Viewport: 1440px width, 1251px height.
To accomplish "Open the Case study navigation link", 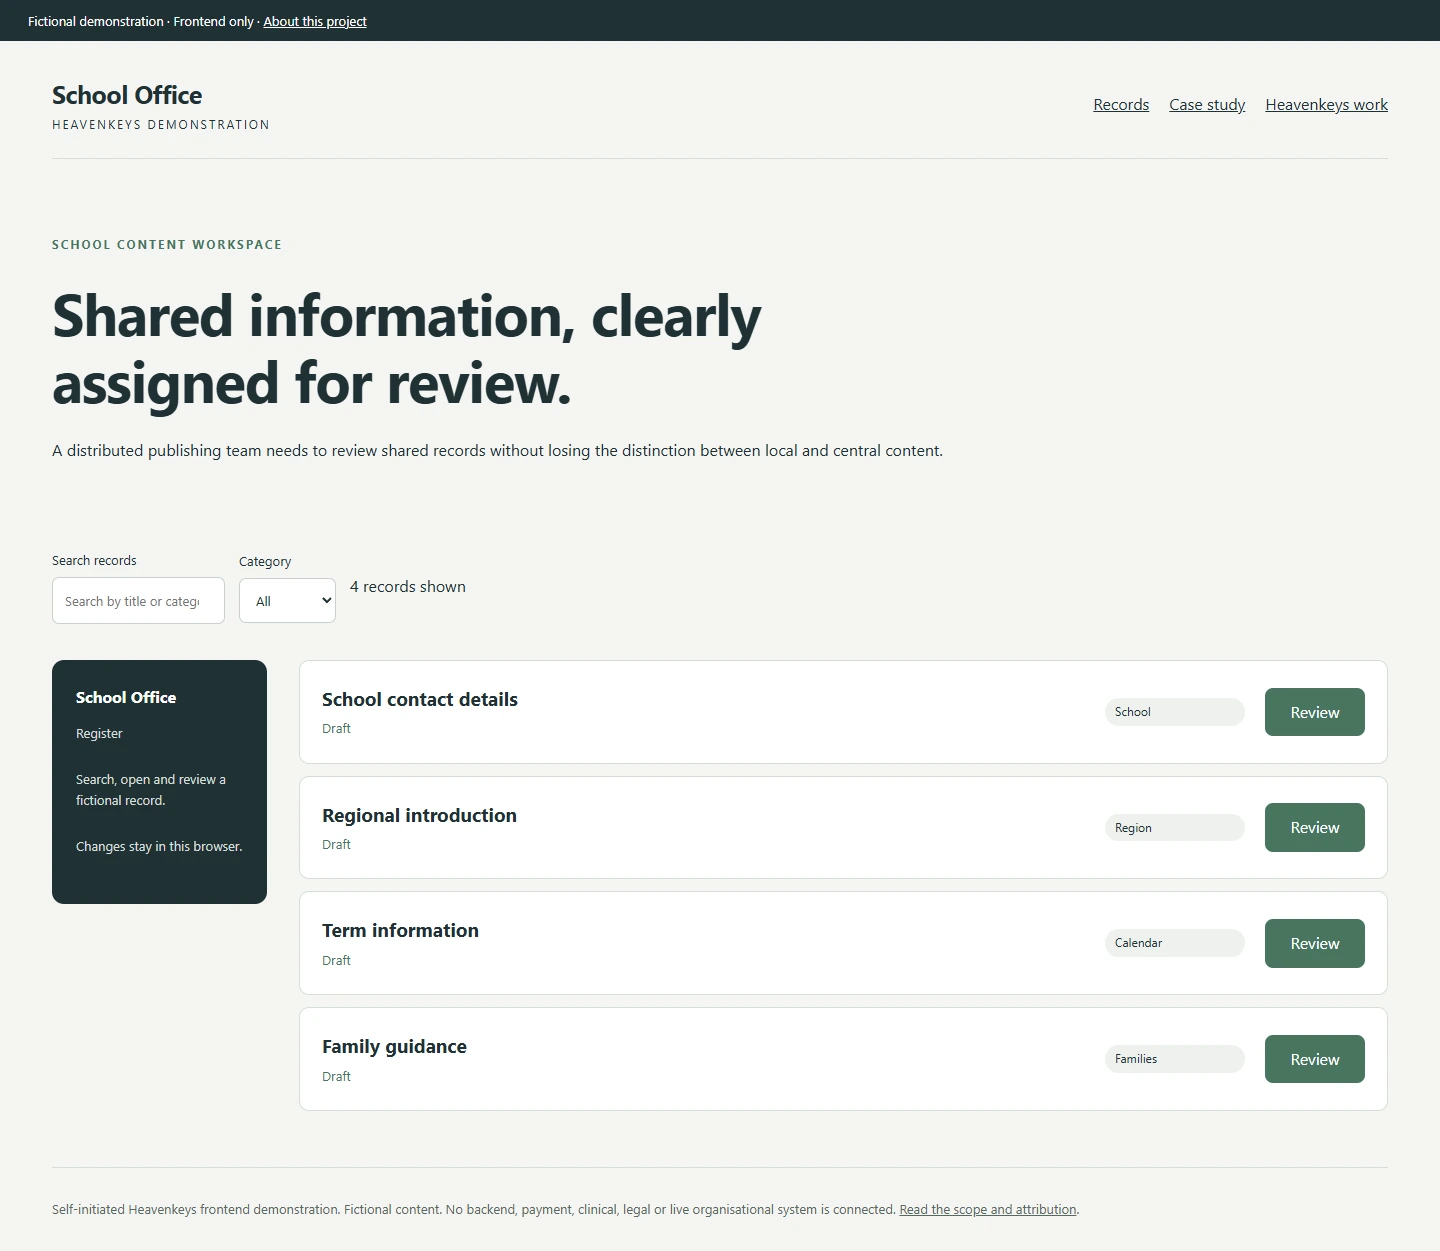I will click(1207, 105).
